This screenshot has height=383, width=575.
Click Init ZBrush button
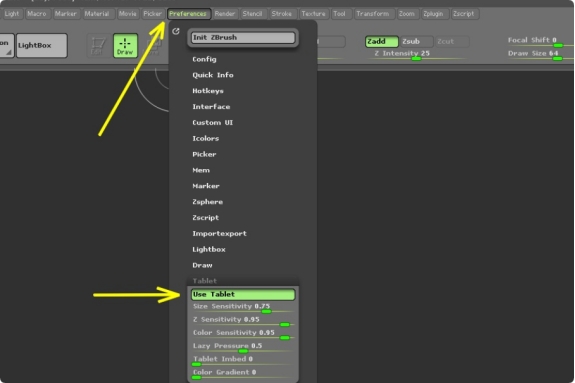point(243,37)
